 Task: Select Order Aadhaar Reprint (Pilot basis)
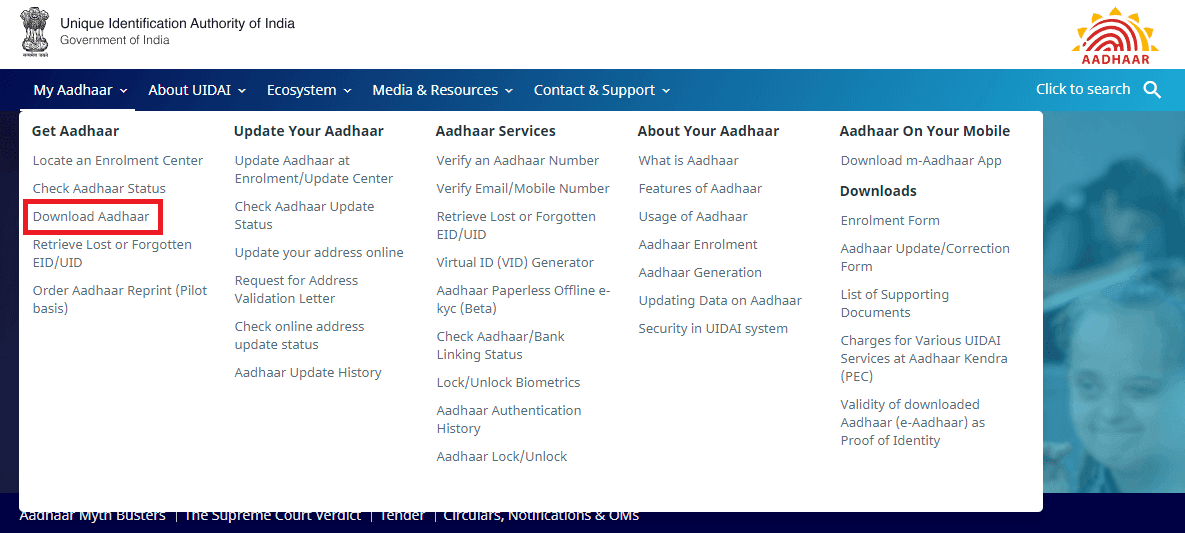click(119, 299)
